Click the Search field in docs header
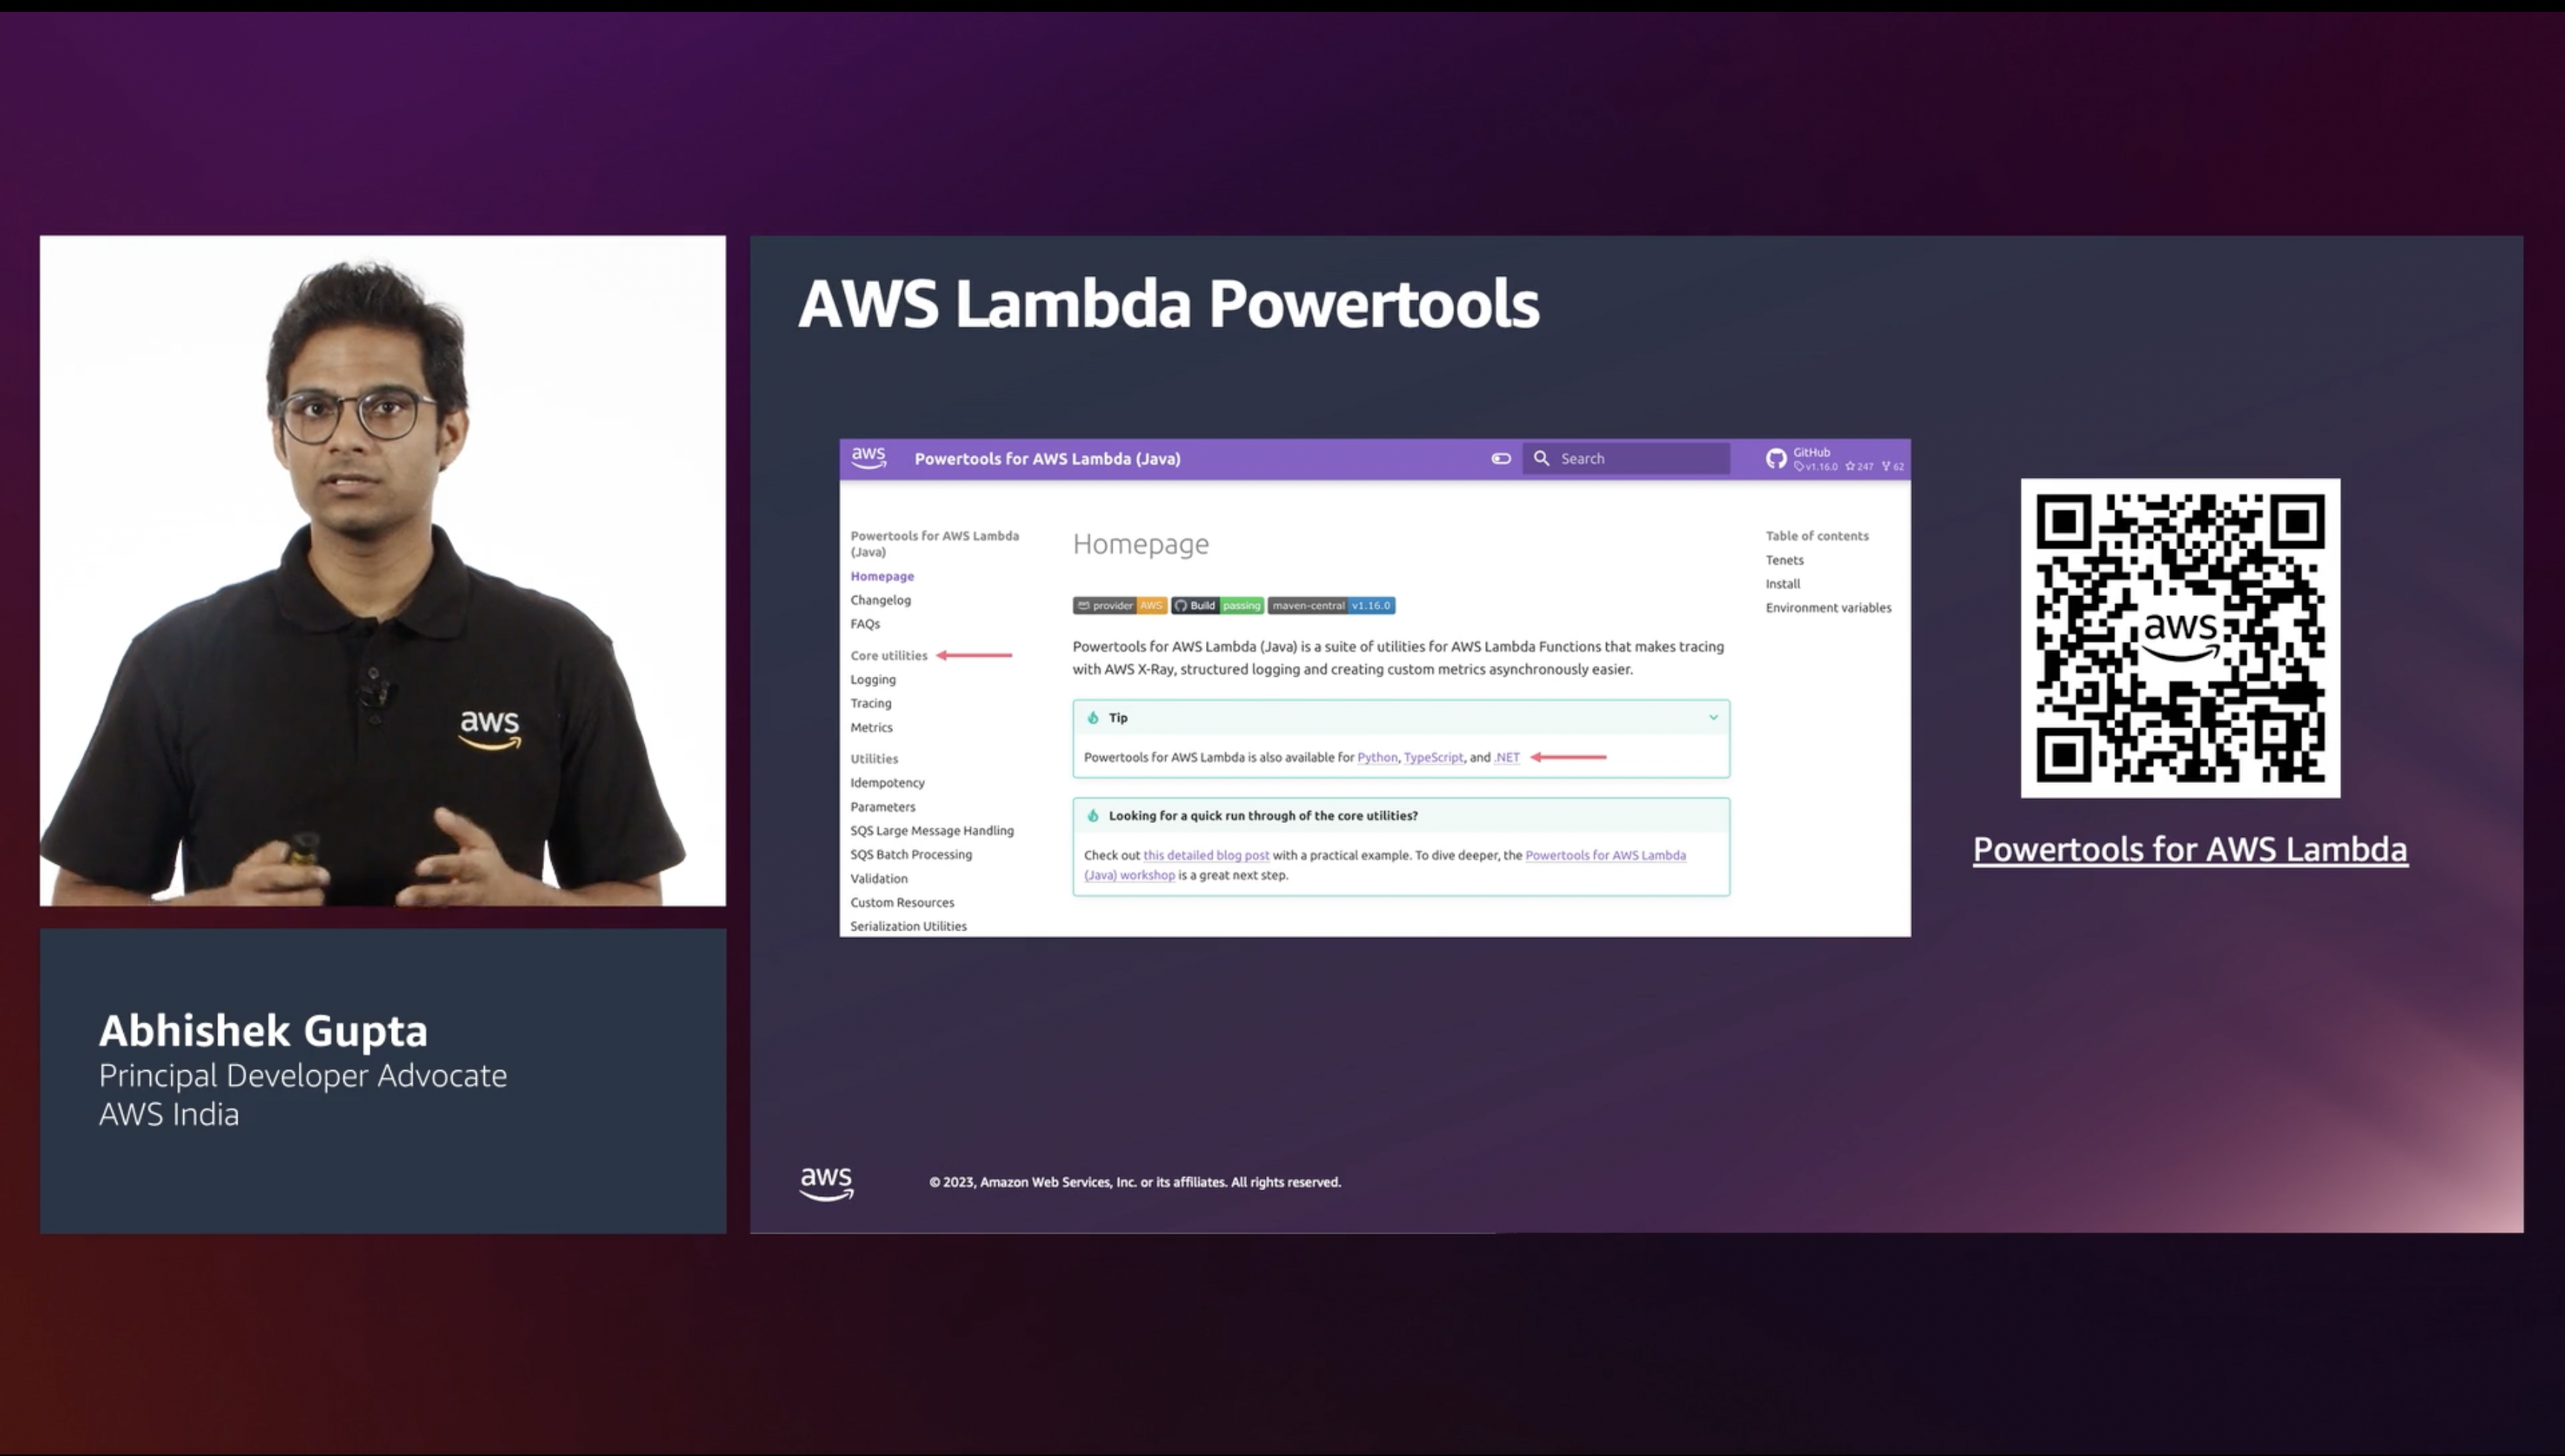 1626,458
